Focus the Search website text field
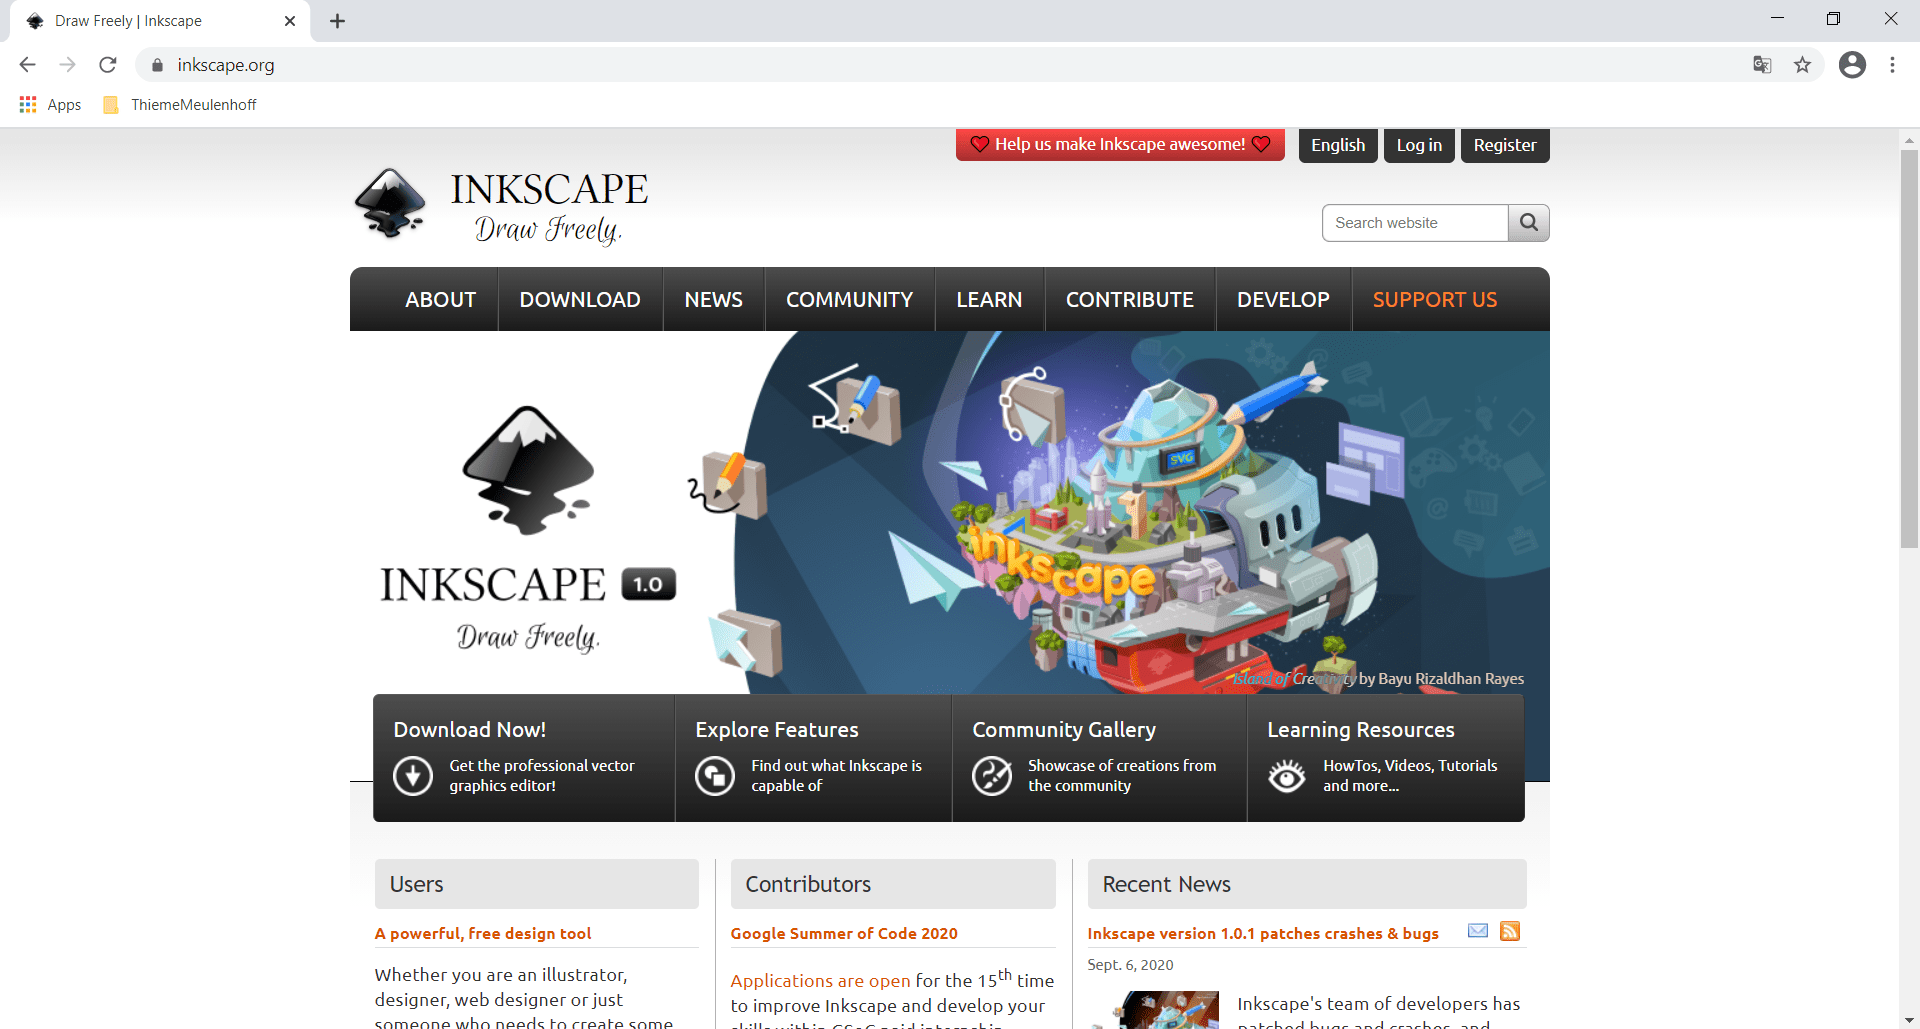1920x1029 pixels. (x=1414, y=223)
